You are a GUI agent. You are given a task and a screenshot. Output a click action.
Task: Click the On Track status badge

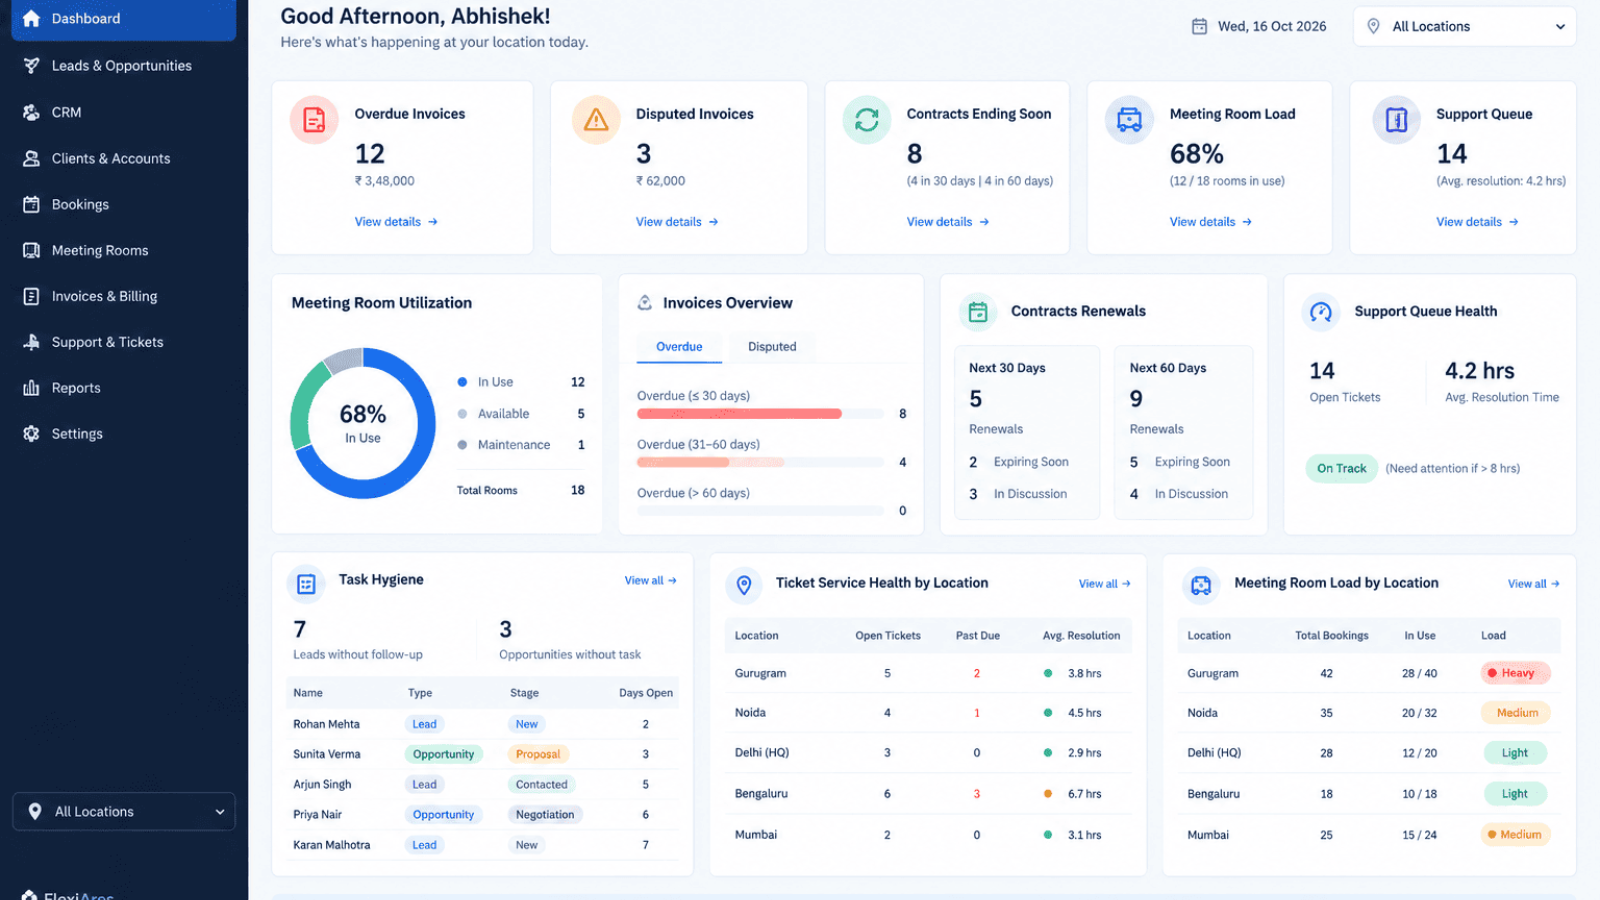[1341, 468]
